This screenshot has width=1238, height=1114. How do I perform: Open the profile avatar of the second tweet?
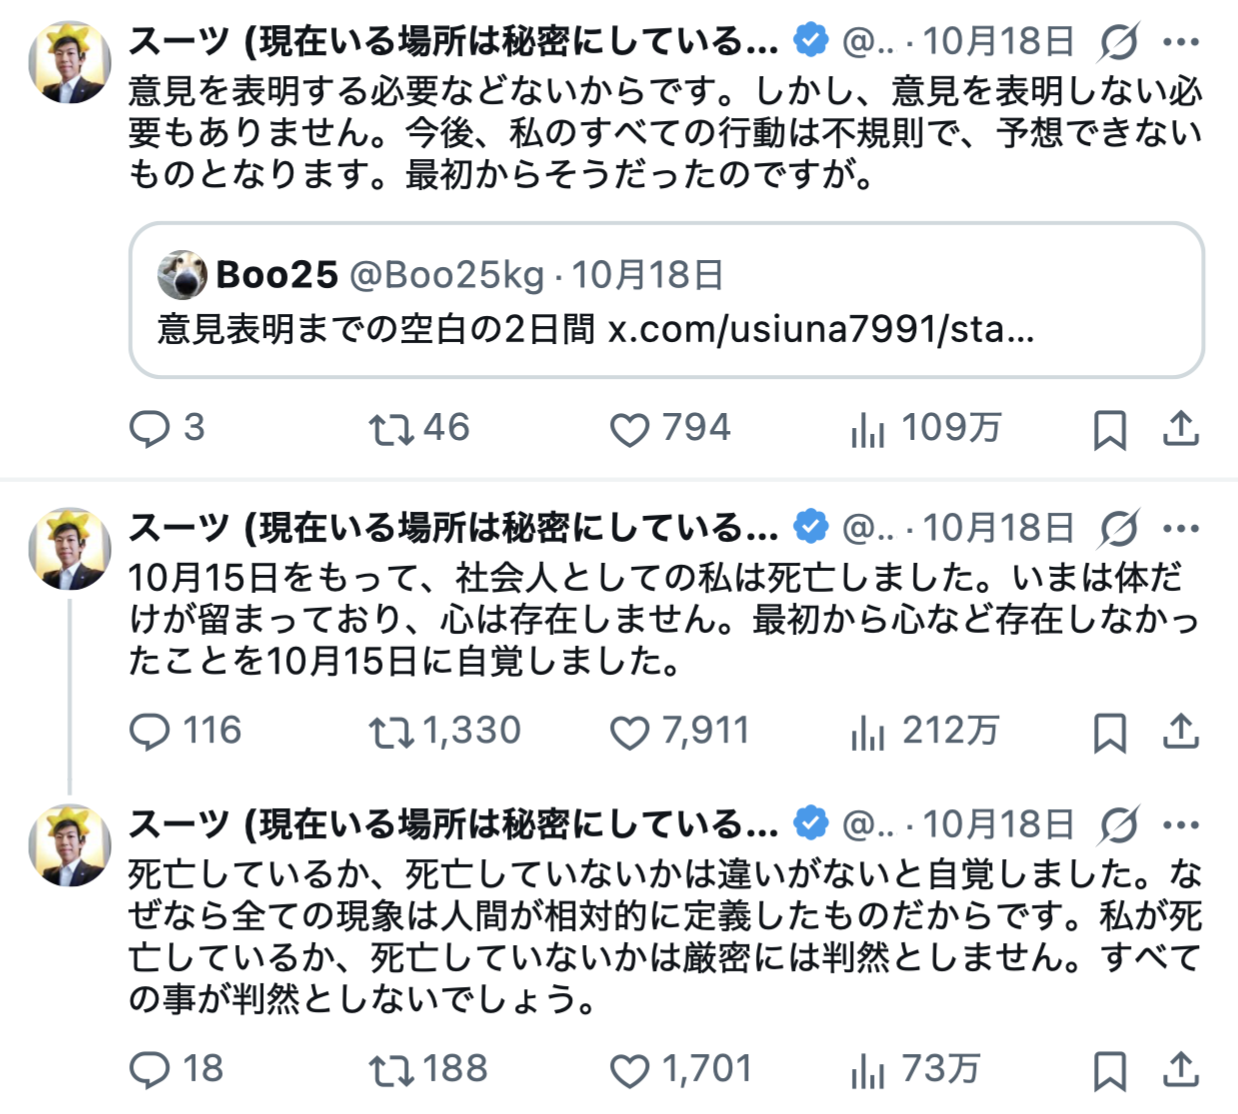point(70,549)
